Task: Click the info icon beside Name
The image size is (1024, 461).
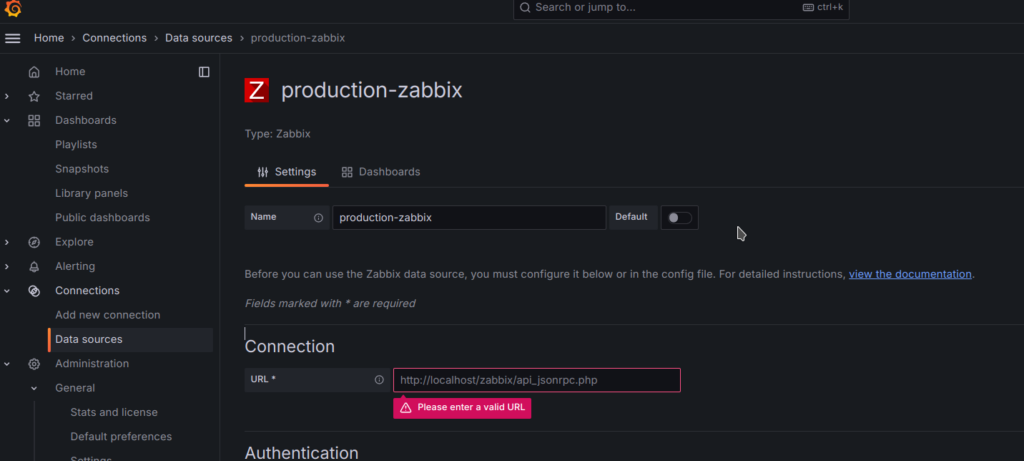Action: [x=319, y=217]
